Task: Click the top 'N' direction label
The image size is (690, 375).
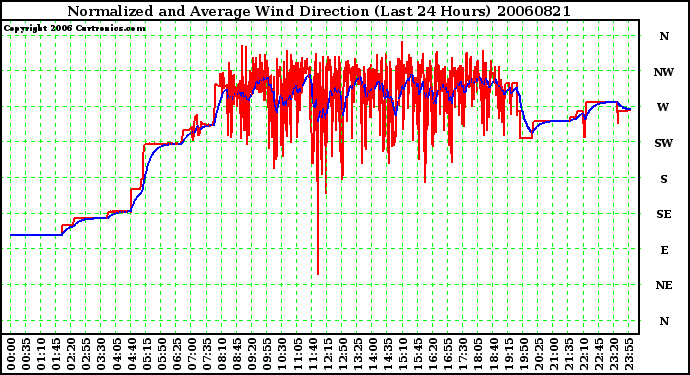Action: coord(664,36)
